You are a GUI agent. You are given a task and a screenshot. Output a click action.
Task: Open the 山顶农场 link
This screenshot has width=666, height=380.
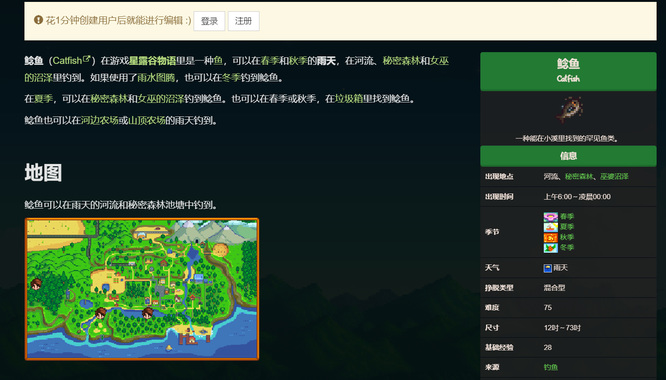tap(147, 121)
